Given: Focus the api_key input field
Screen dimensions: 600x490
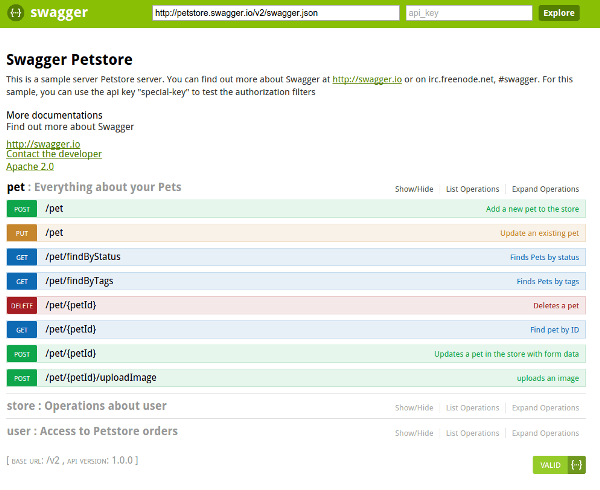Looking at the screenshot, I should [469, 13].
